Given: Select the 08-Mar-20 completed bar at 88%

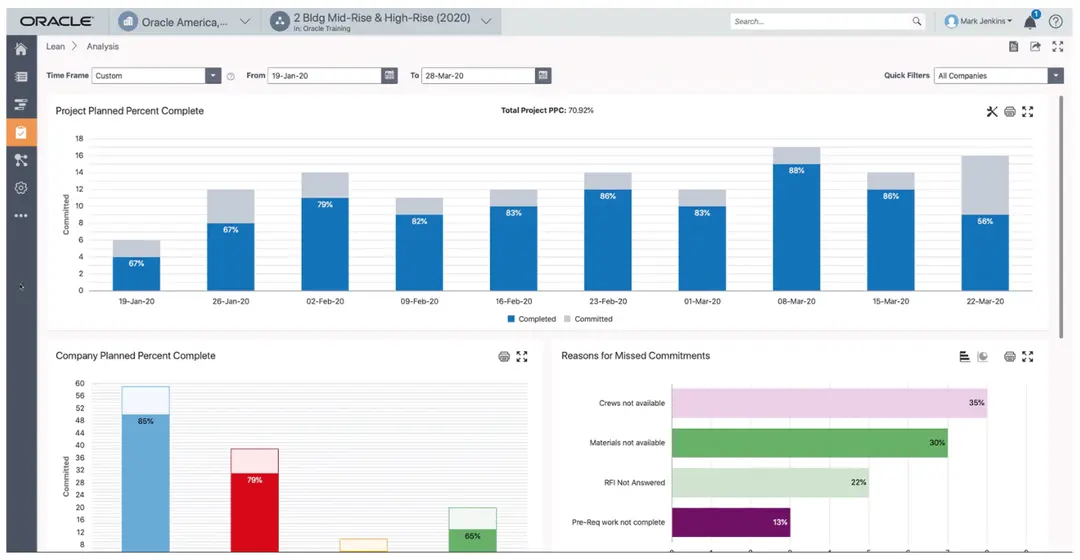Looking at the screenshot, I should point(796,227).
